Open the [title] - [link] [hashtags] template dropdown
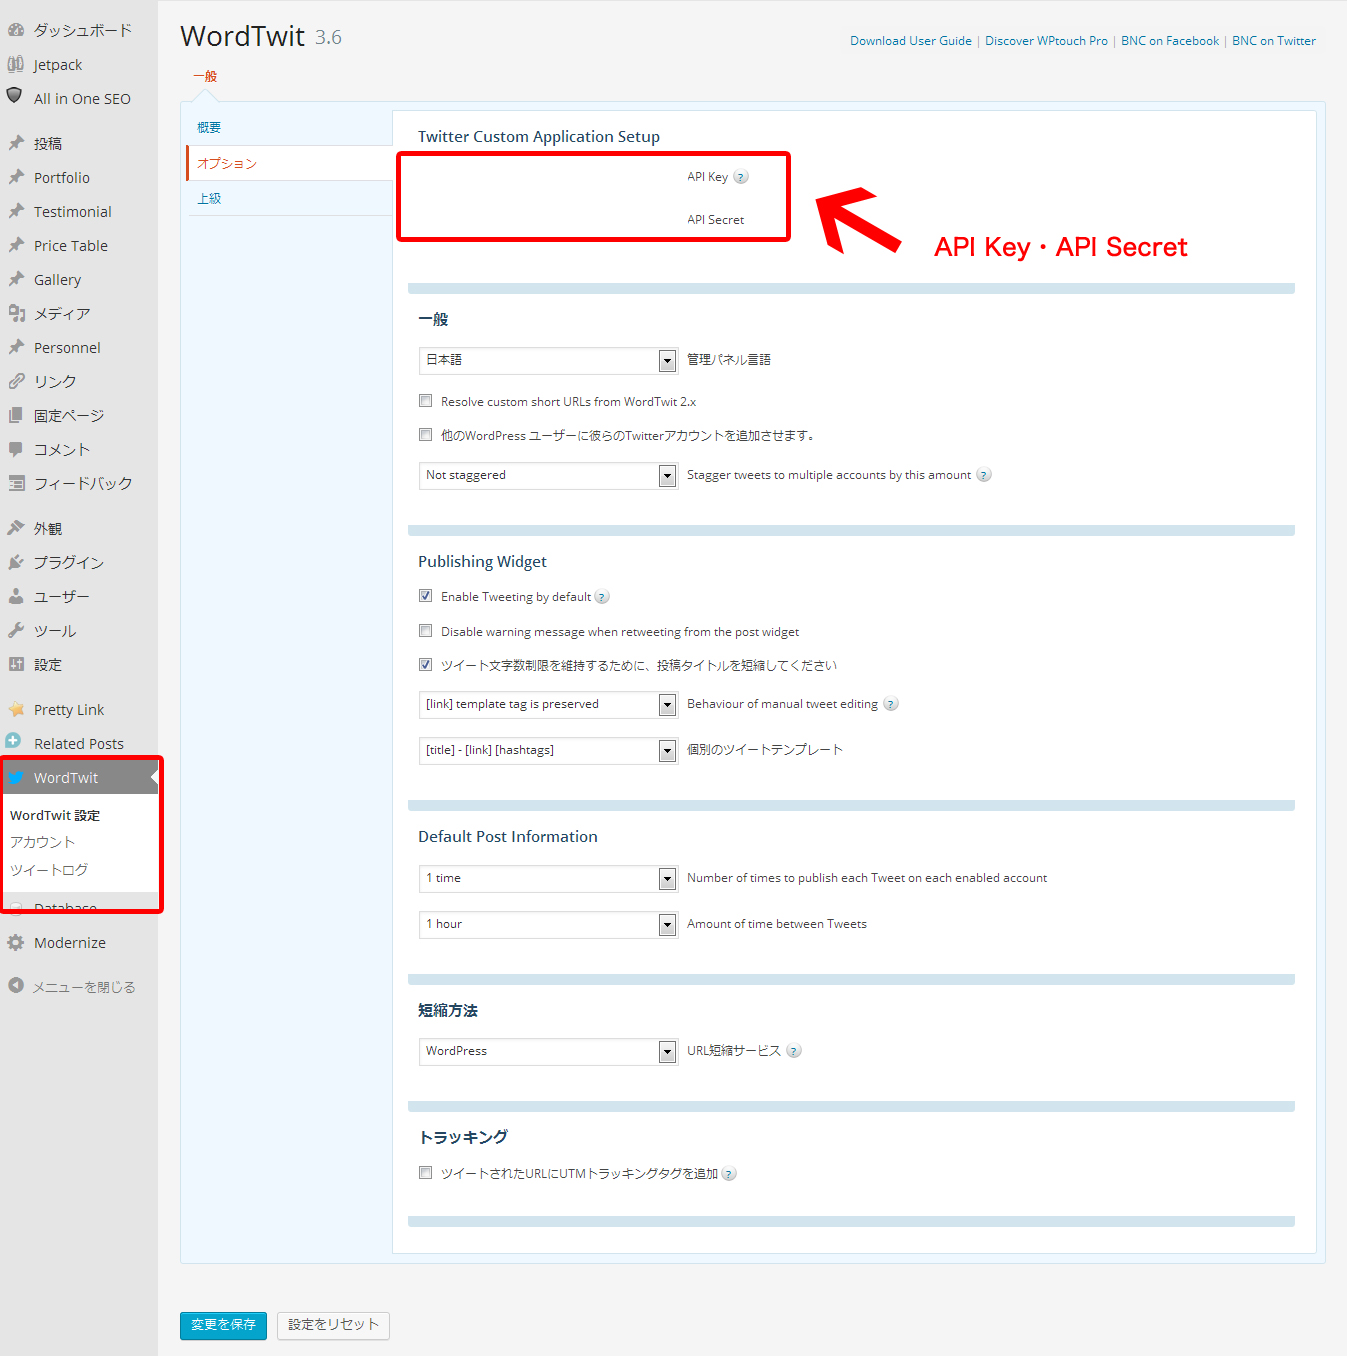 (548, 750)
